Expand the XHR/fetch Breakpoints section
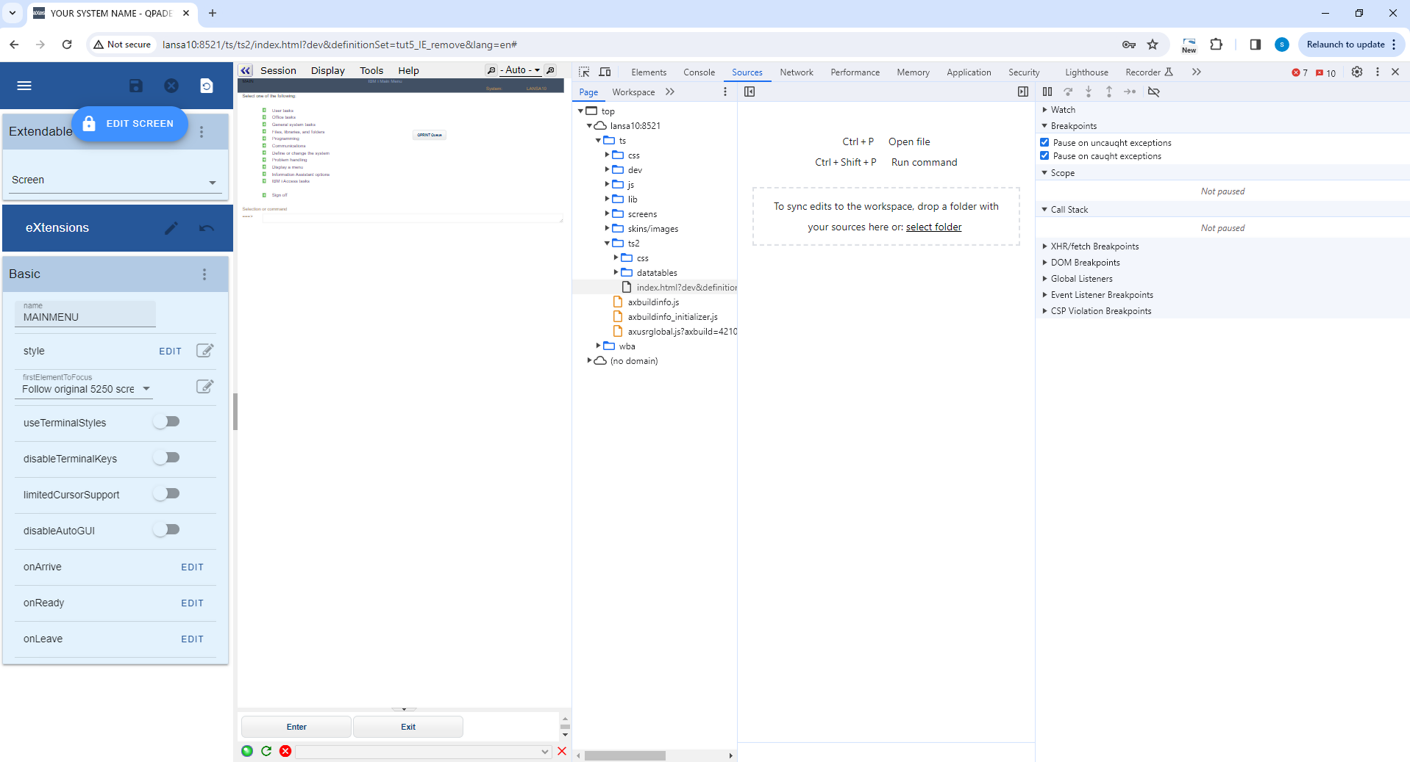 pos(1094,246)
